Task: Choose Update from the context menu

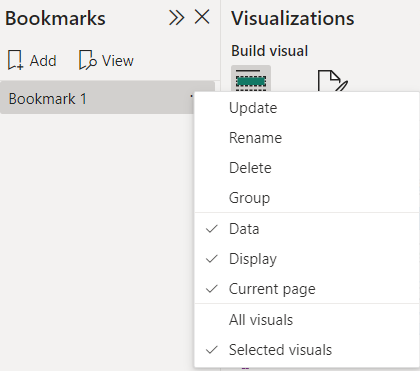Action: (x=307, y=108)
